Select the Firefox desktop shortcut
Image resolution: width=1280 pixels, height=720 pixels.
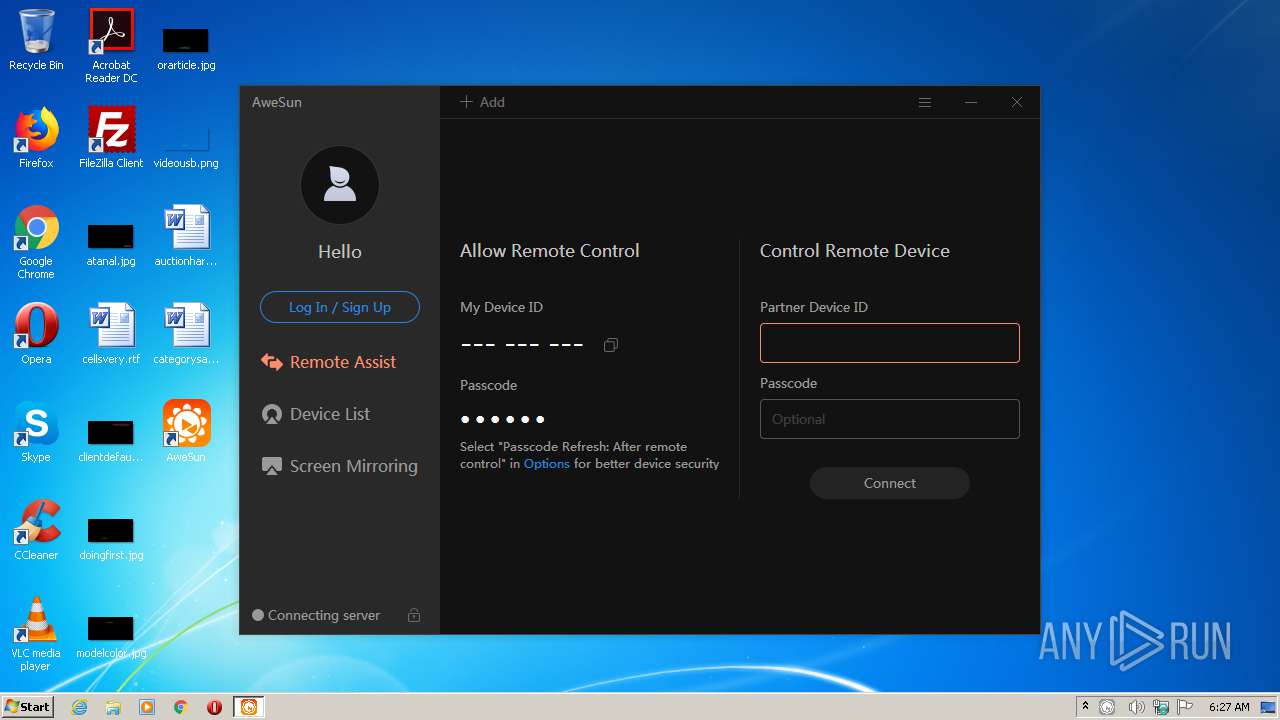tap(36, 138)
